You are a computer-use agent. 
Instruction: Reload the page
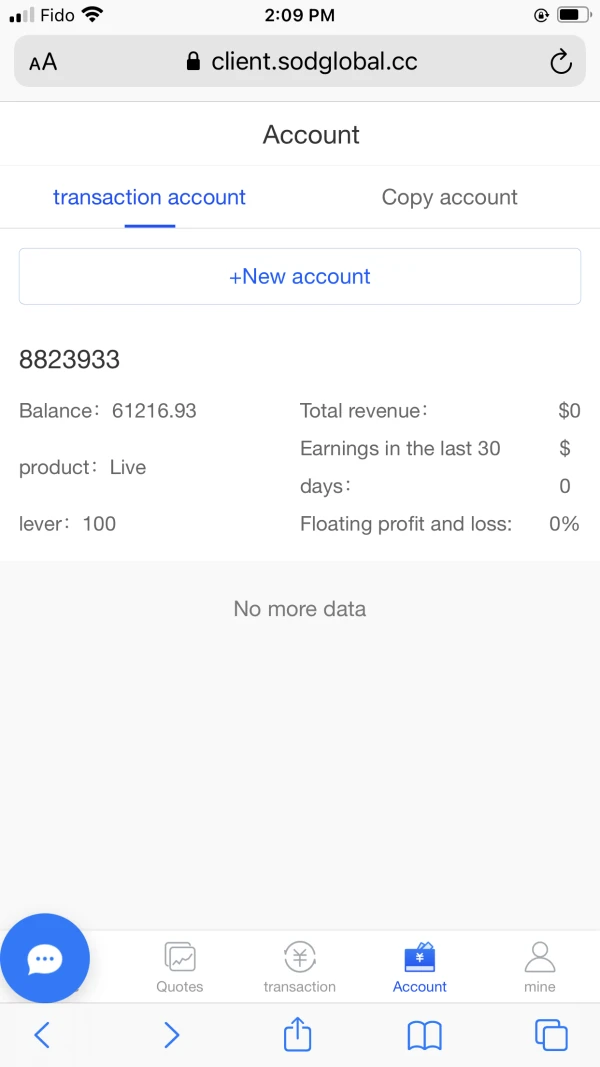(561, 62)
